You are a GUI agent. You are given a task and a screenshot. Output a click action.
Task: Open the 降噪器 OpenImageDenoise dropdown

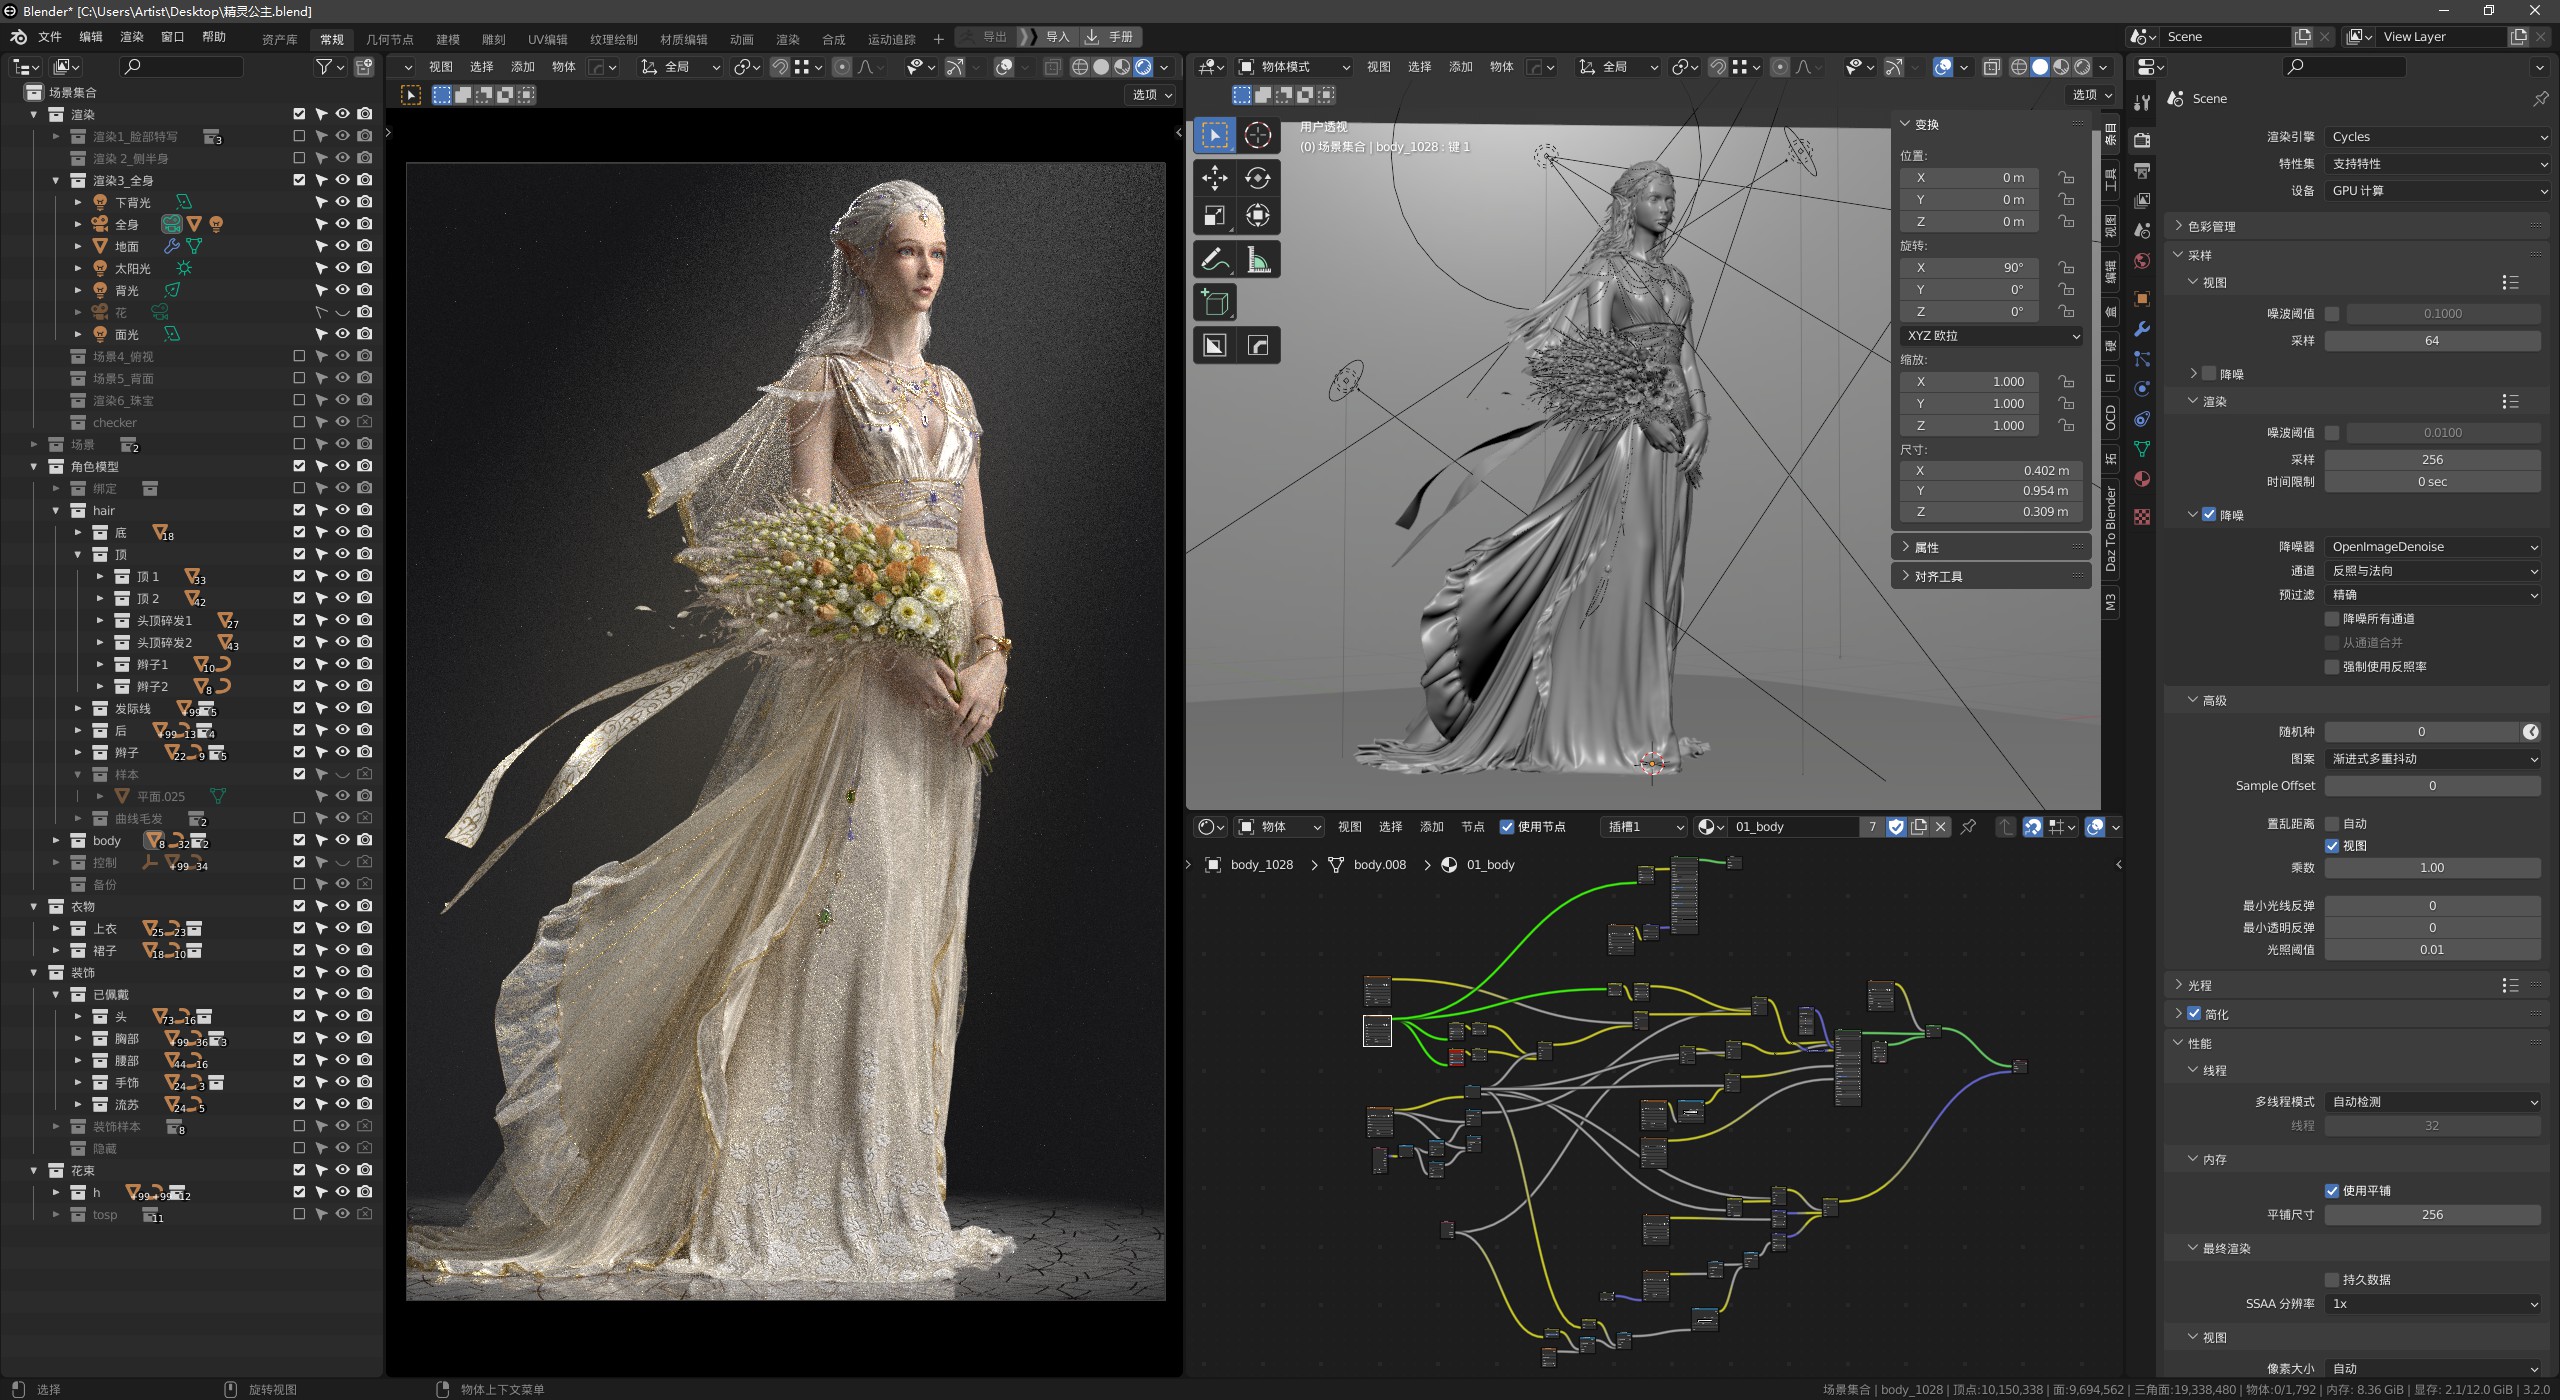click(x=2432, y=547)
